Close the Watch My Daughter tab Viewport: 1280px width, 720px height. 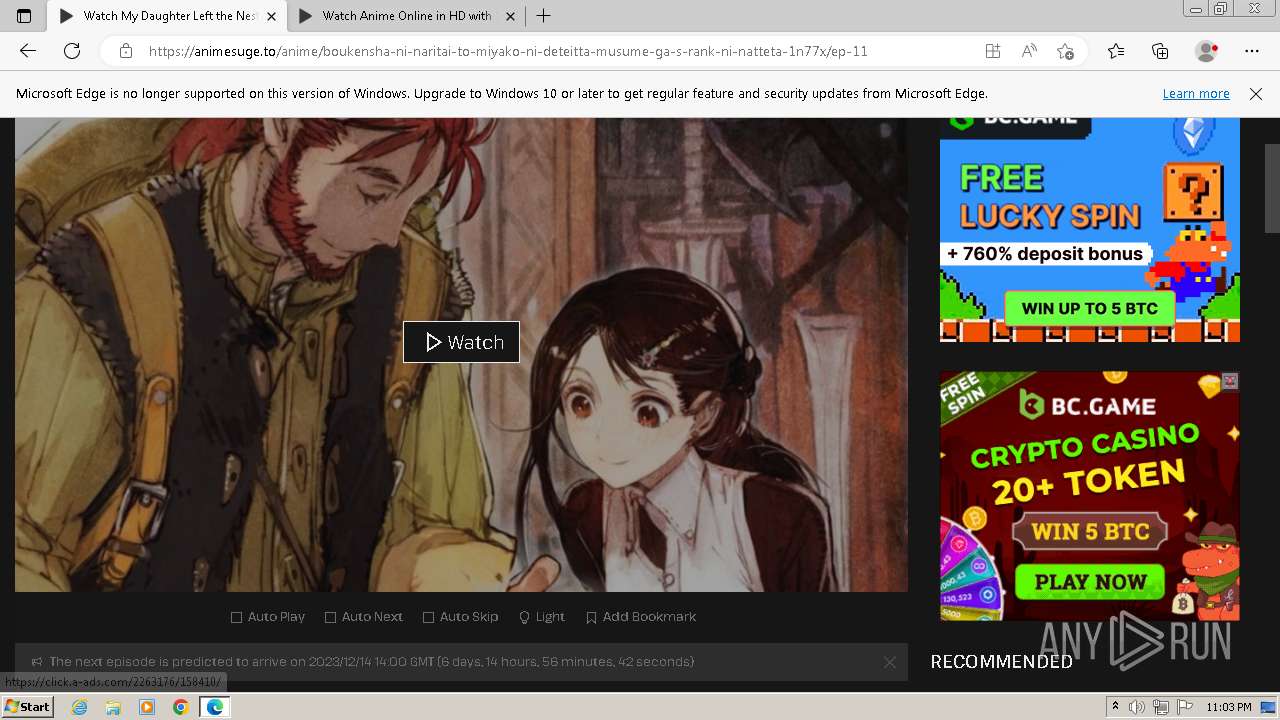point(271,16)
